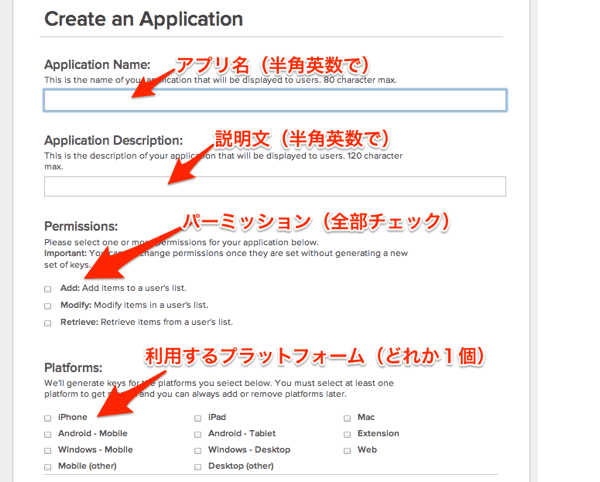The image size is (600, 482).
Task: Click the Application Name text field
Action: click(x=275, y=100)
